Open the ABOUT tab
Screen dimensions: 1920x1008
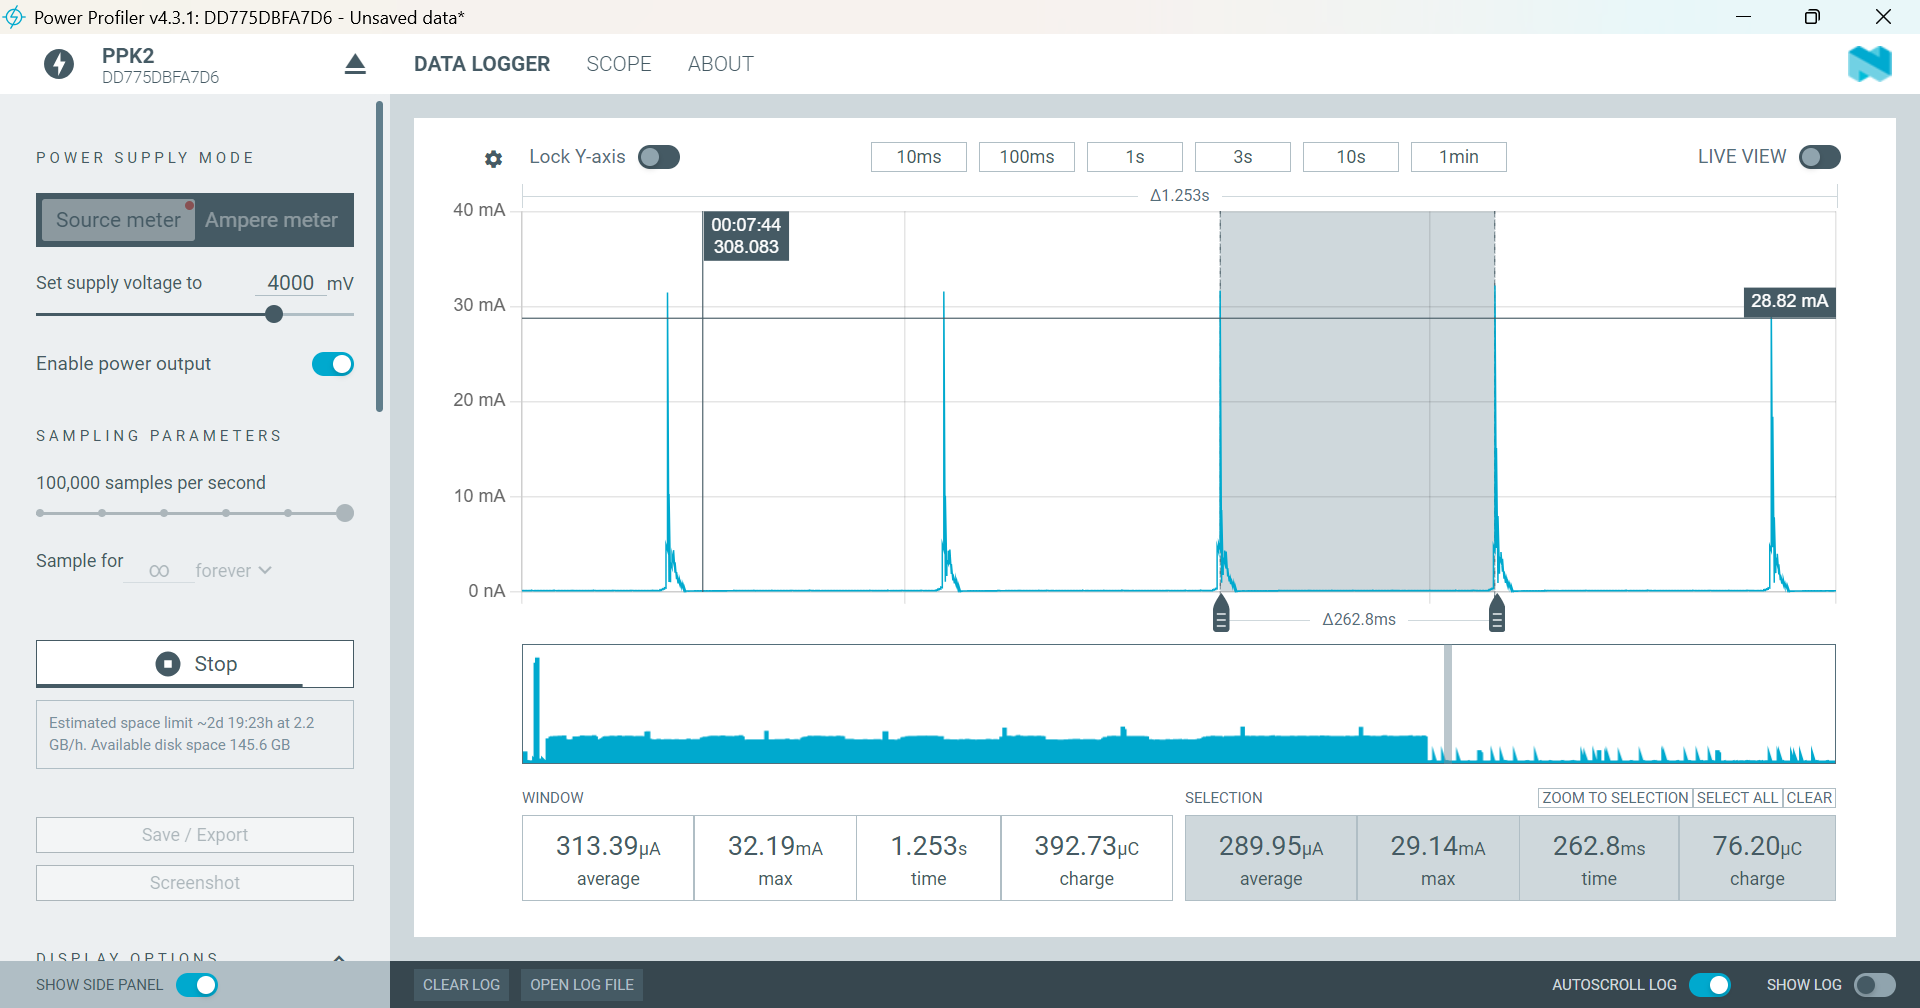[720, 64]
